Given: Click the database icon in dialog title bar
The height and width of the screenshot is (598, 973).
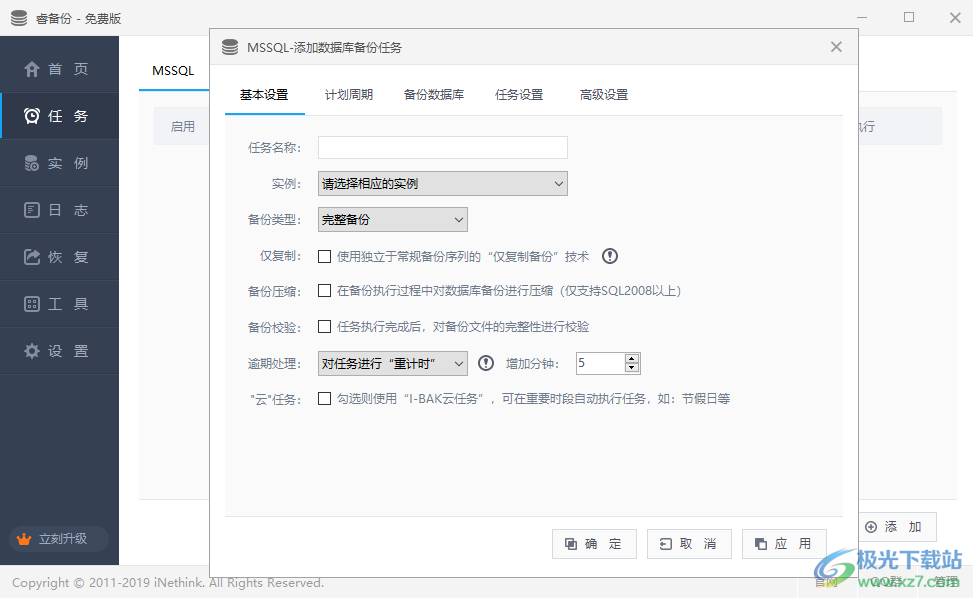Looking at the screenshot, I should tap(230, 47).
